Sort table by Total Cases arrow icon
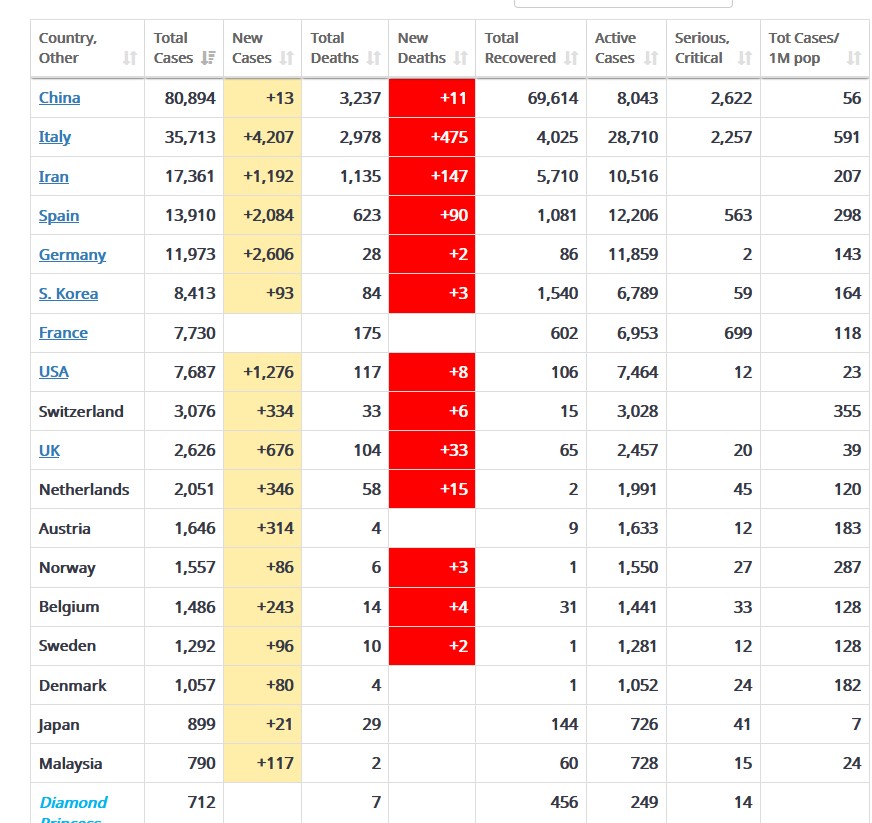Viewport: 872px width, 823px height. tap(208, 59)
